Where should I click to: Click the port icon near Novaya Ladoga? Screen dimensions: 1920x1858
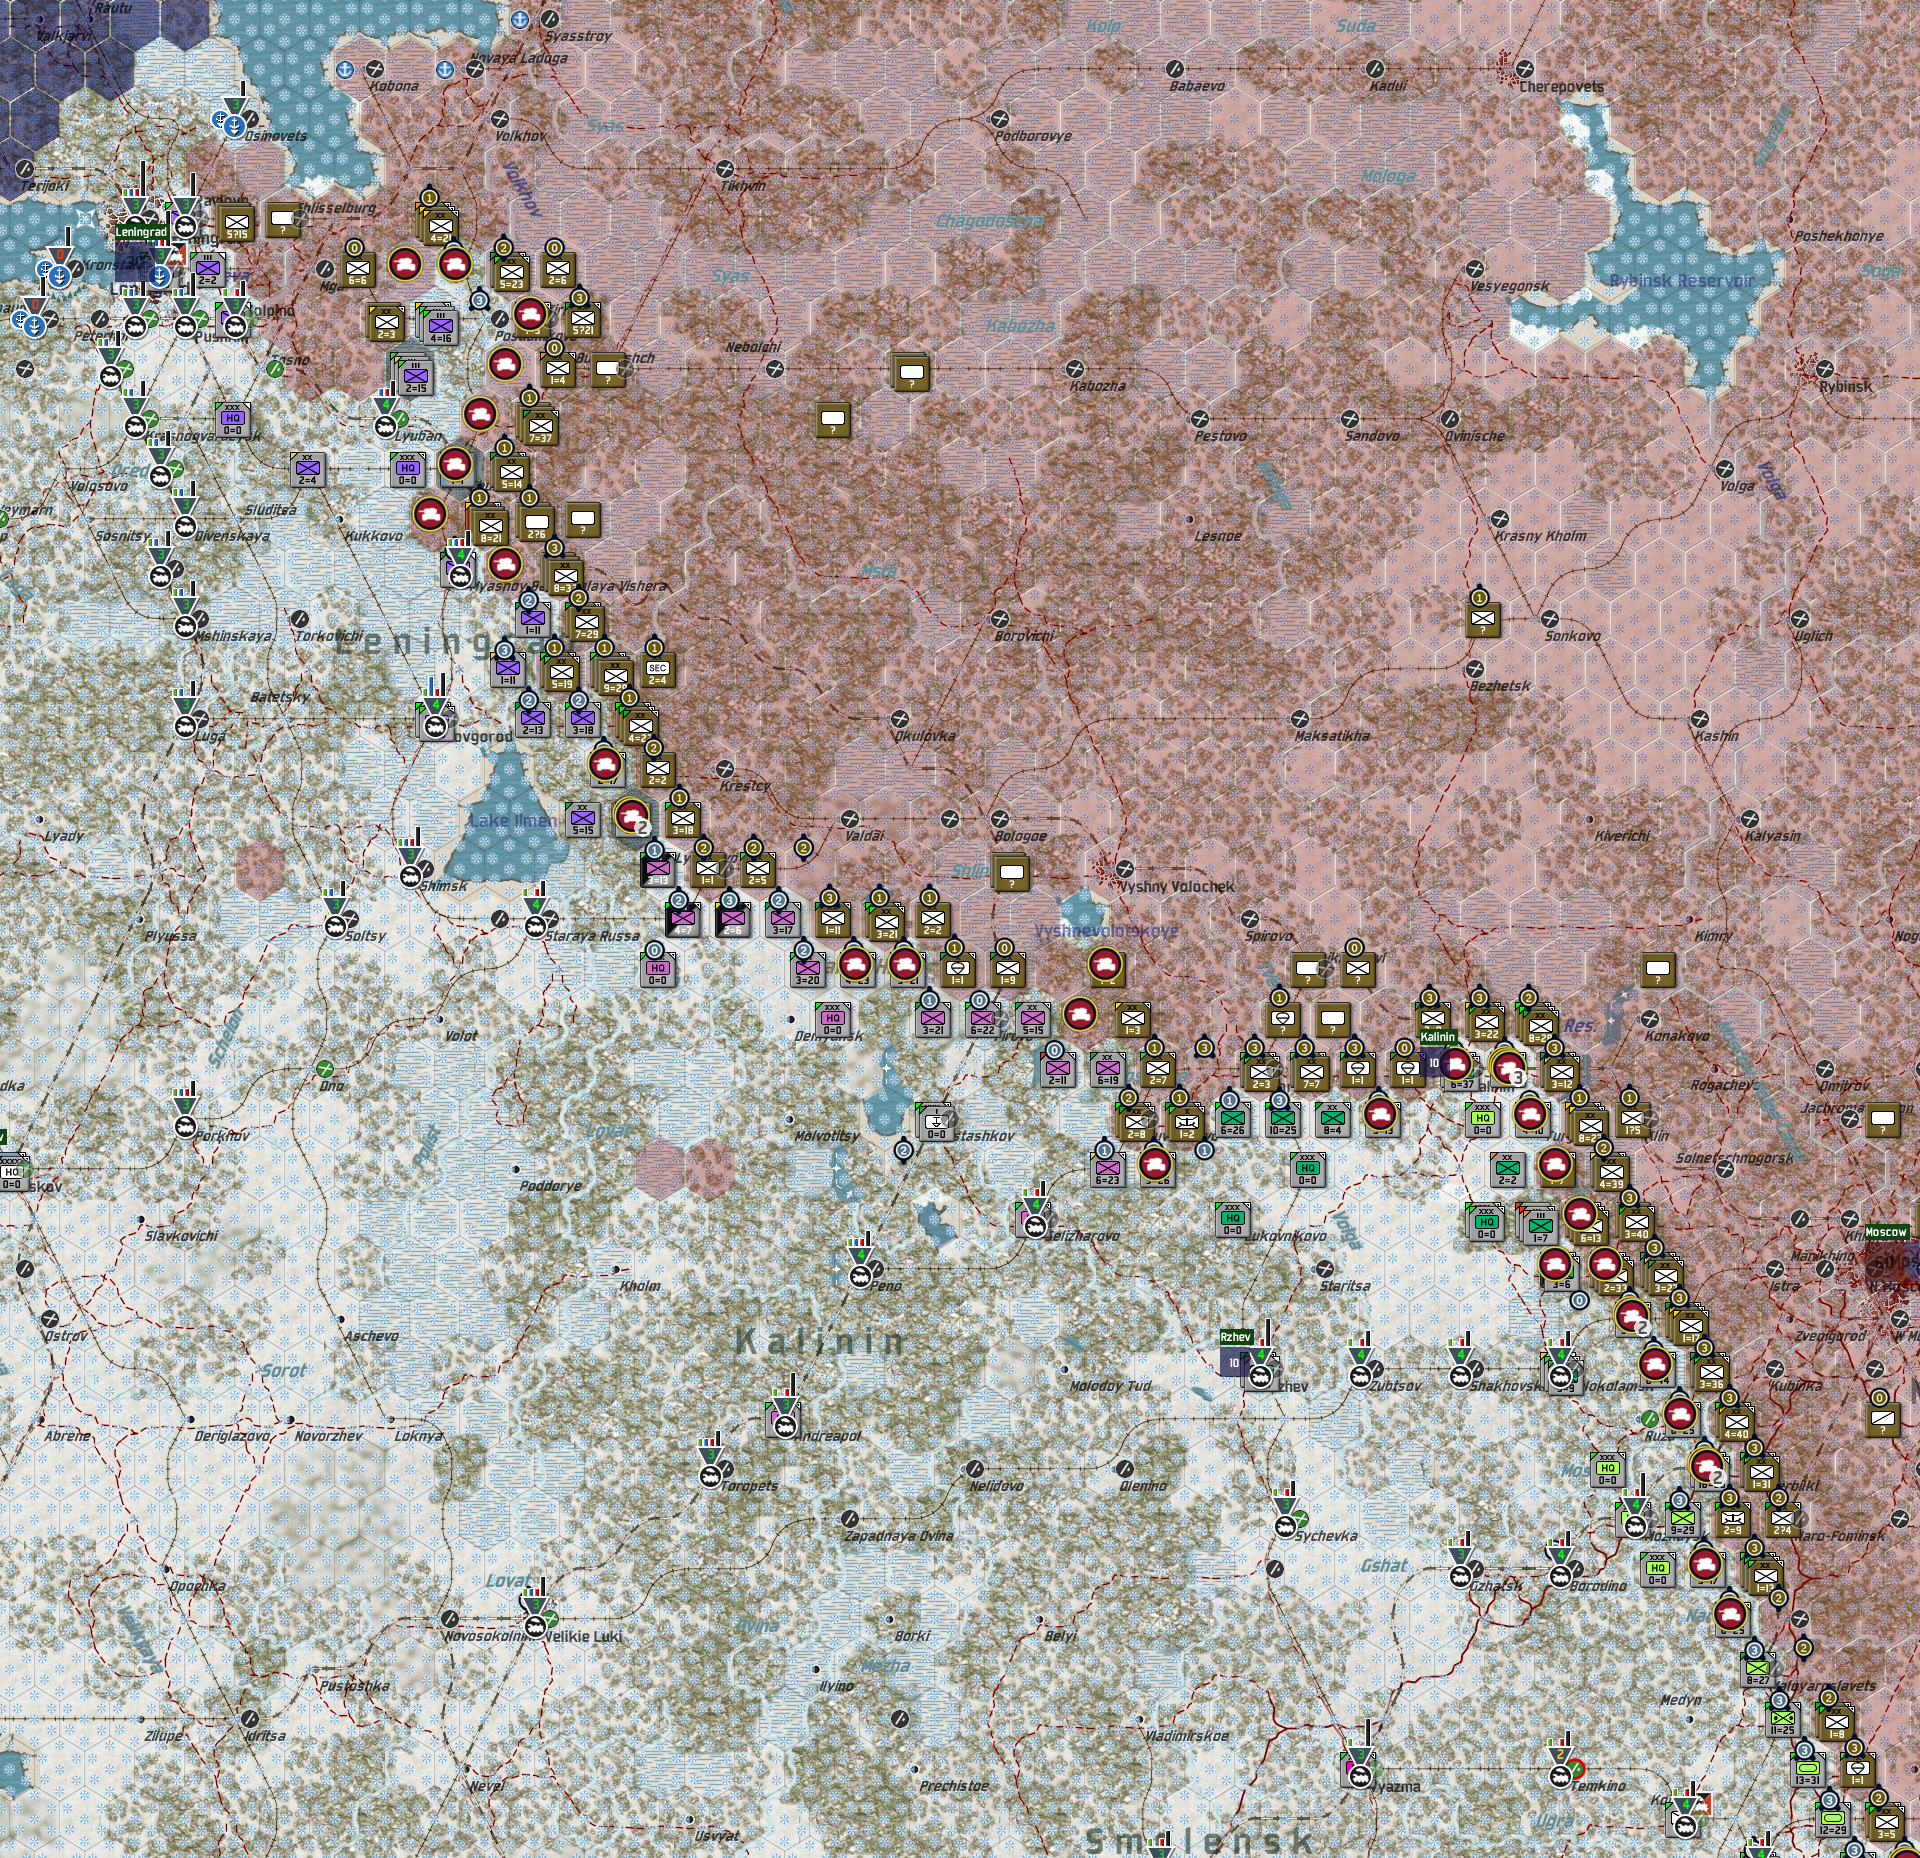[x=445, y=69]
